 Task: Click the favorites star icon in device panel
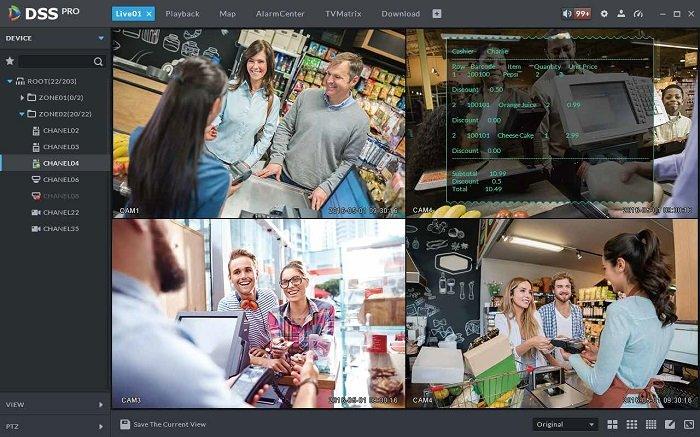pyautogui.click(x=10, y=61)
